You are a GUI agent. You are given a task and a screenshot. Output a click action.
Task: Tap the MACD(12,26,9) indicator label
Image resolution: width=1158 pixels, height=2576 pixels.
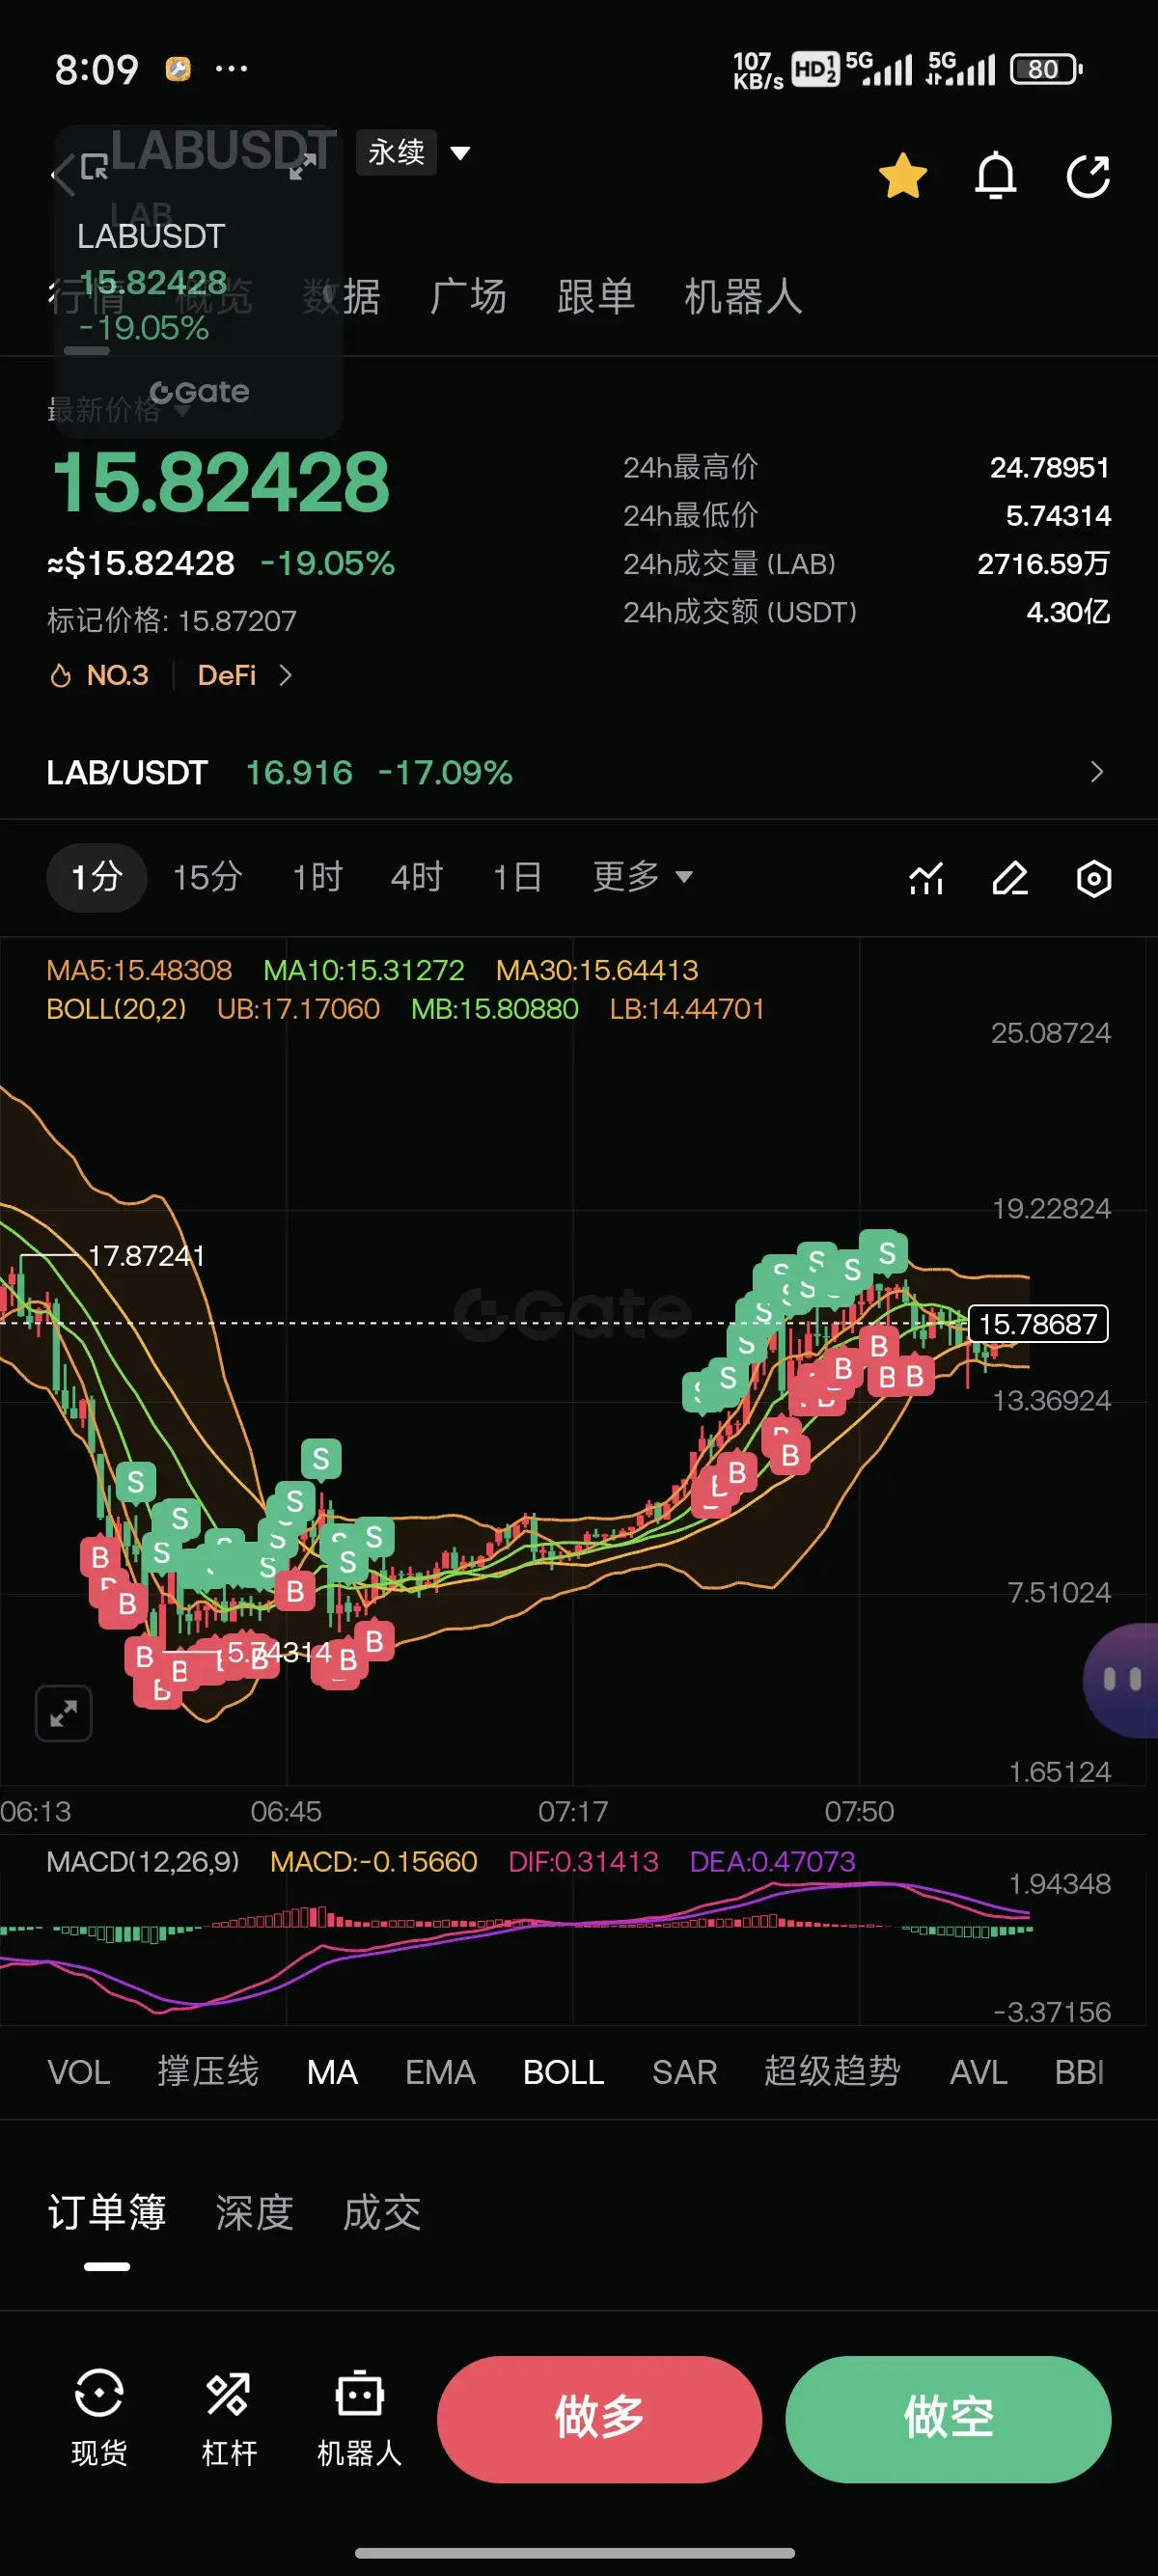(x=143, y=1861)
